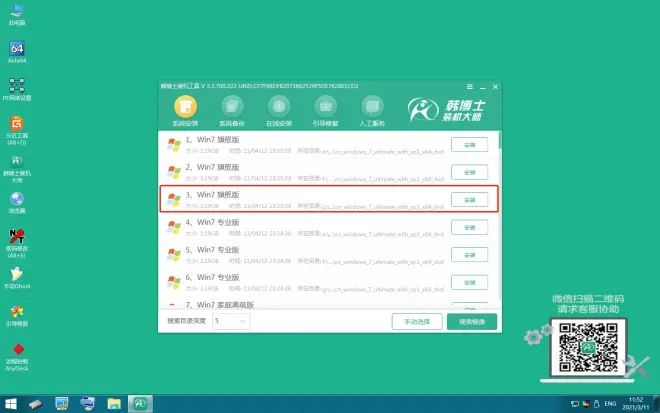Click the disk drive icon in the taskbar
Screen dimensions: 660x413
point(36,404)
